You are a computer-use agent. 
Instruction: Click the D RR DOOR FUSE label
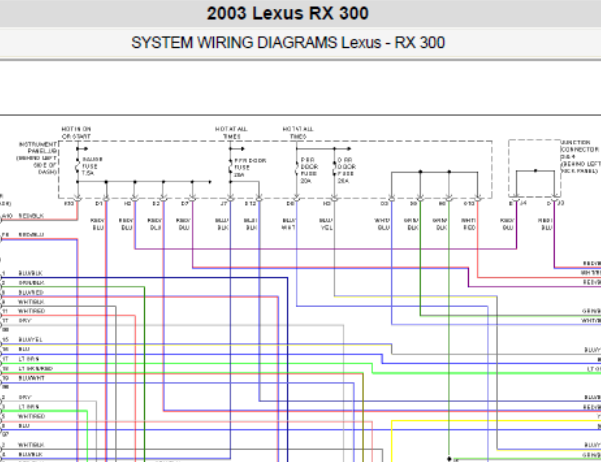pyautogui.click(x=346, y=170)
